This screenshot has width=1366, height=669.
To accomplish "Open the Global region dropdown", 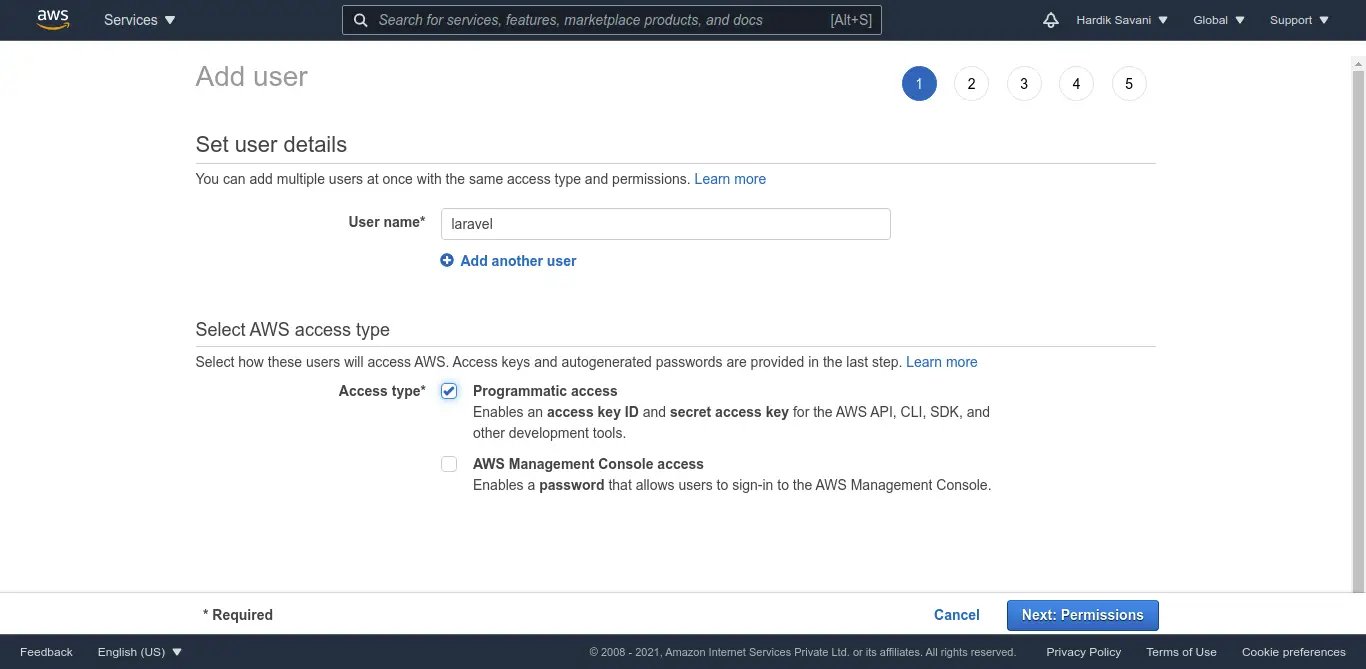I will coord(1219,20).
